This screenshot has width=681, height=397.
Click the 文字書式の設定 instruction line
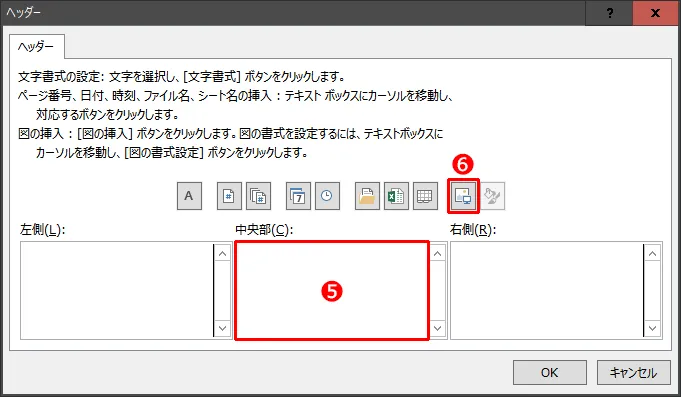[182, 77]
